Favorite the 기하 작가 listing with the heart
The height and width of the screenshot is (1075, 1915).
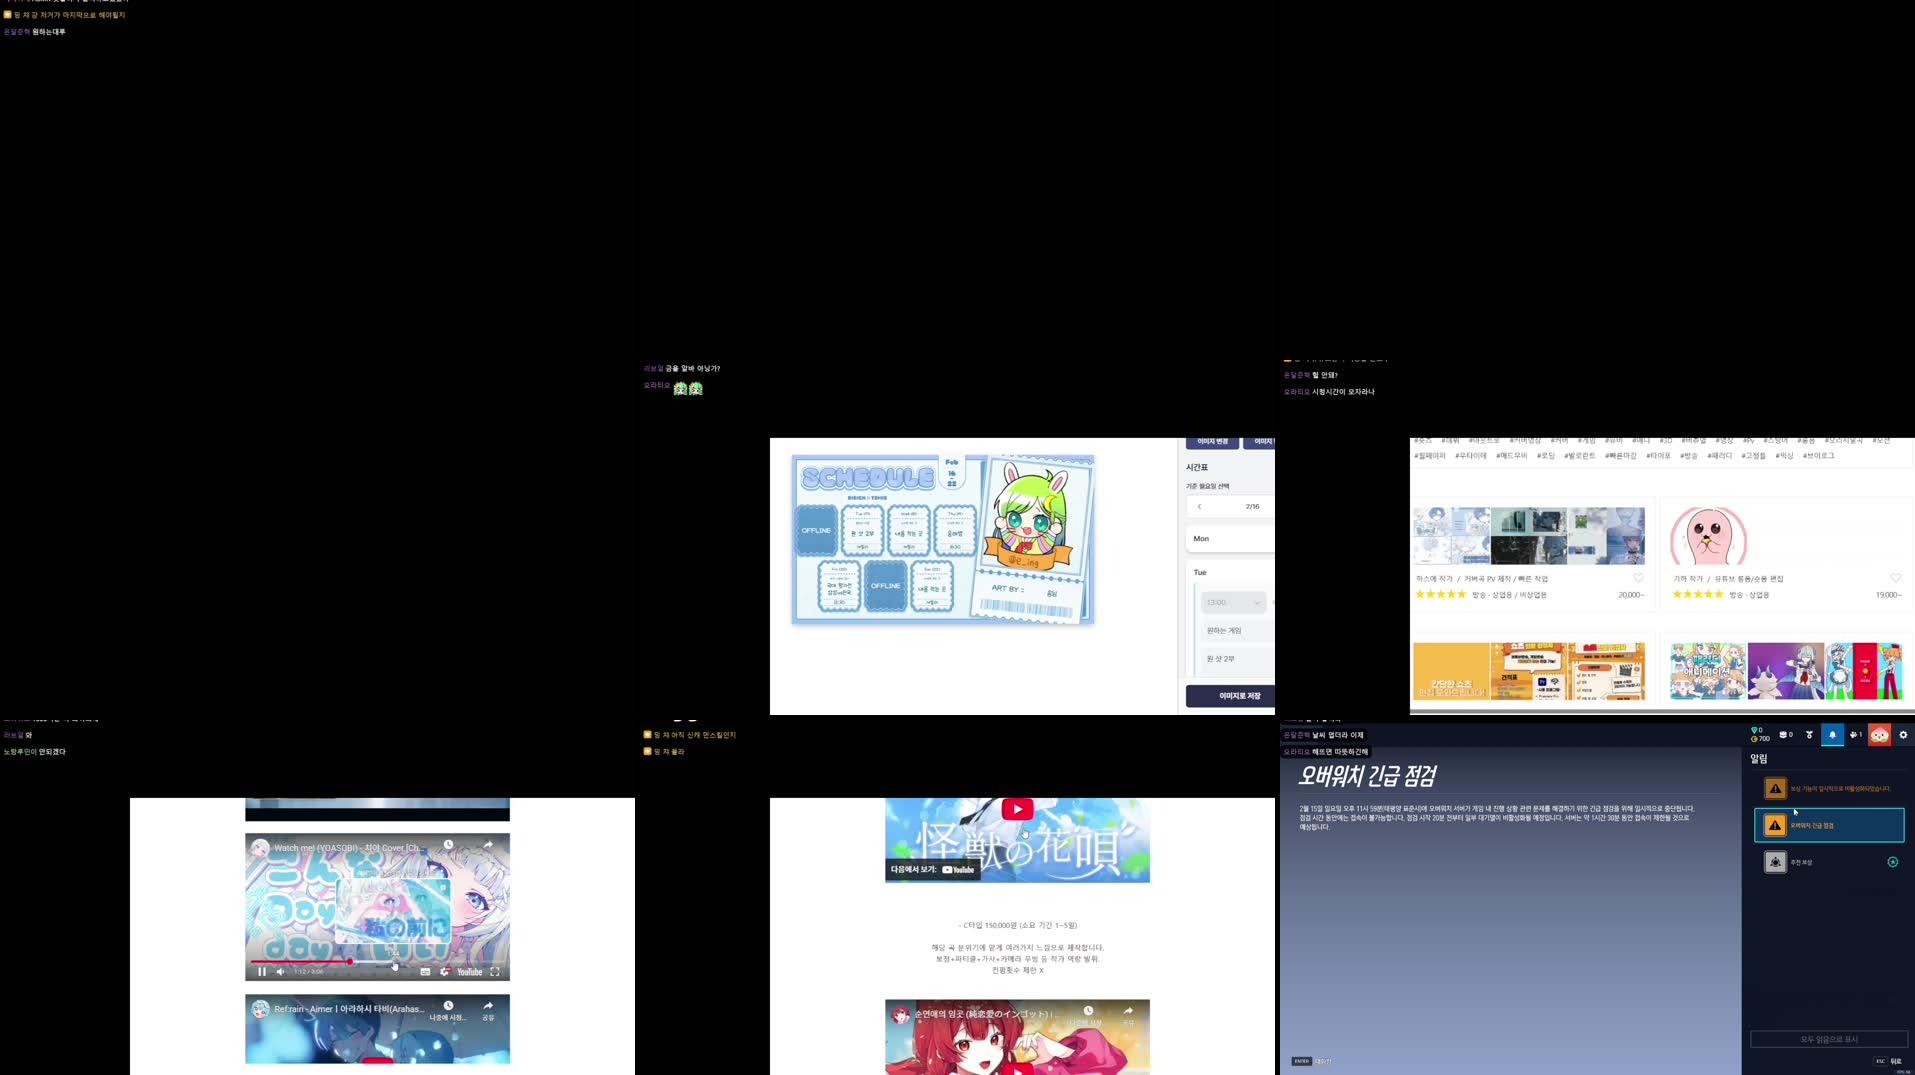1896,577
